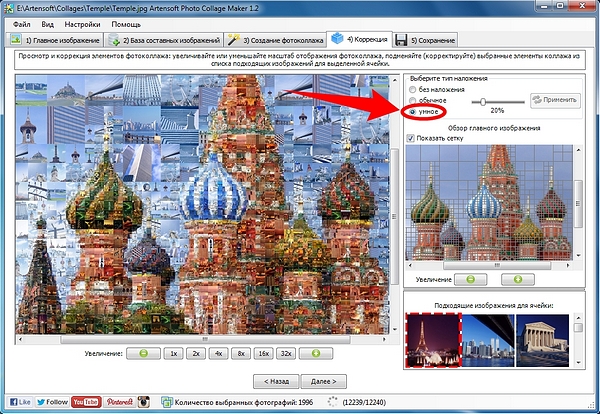Set collage zoom to 8x

click(x=241, y=354)
